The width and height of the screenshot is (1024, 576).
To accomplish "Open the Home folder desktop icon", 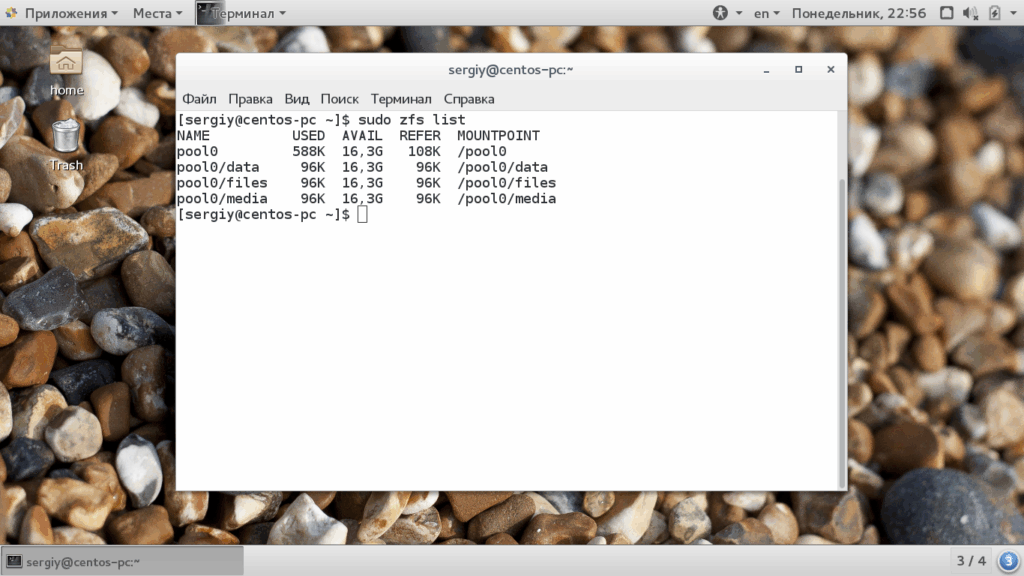I will point(66,72).
